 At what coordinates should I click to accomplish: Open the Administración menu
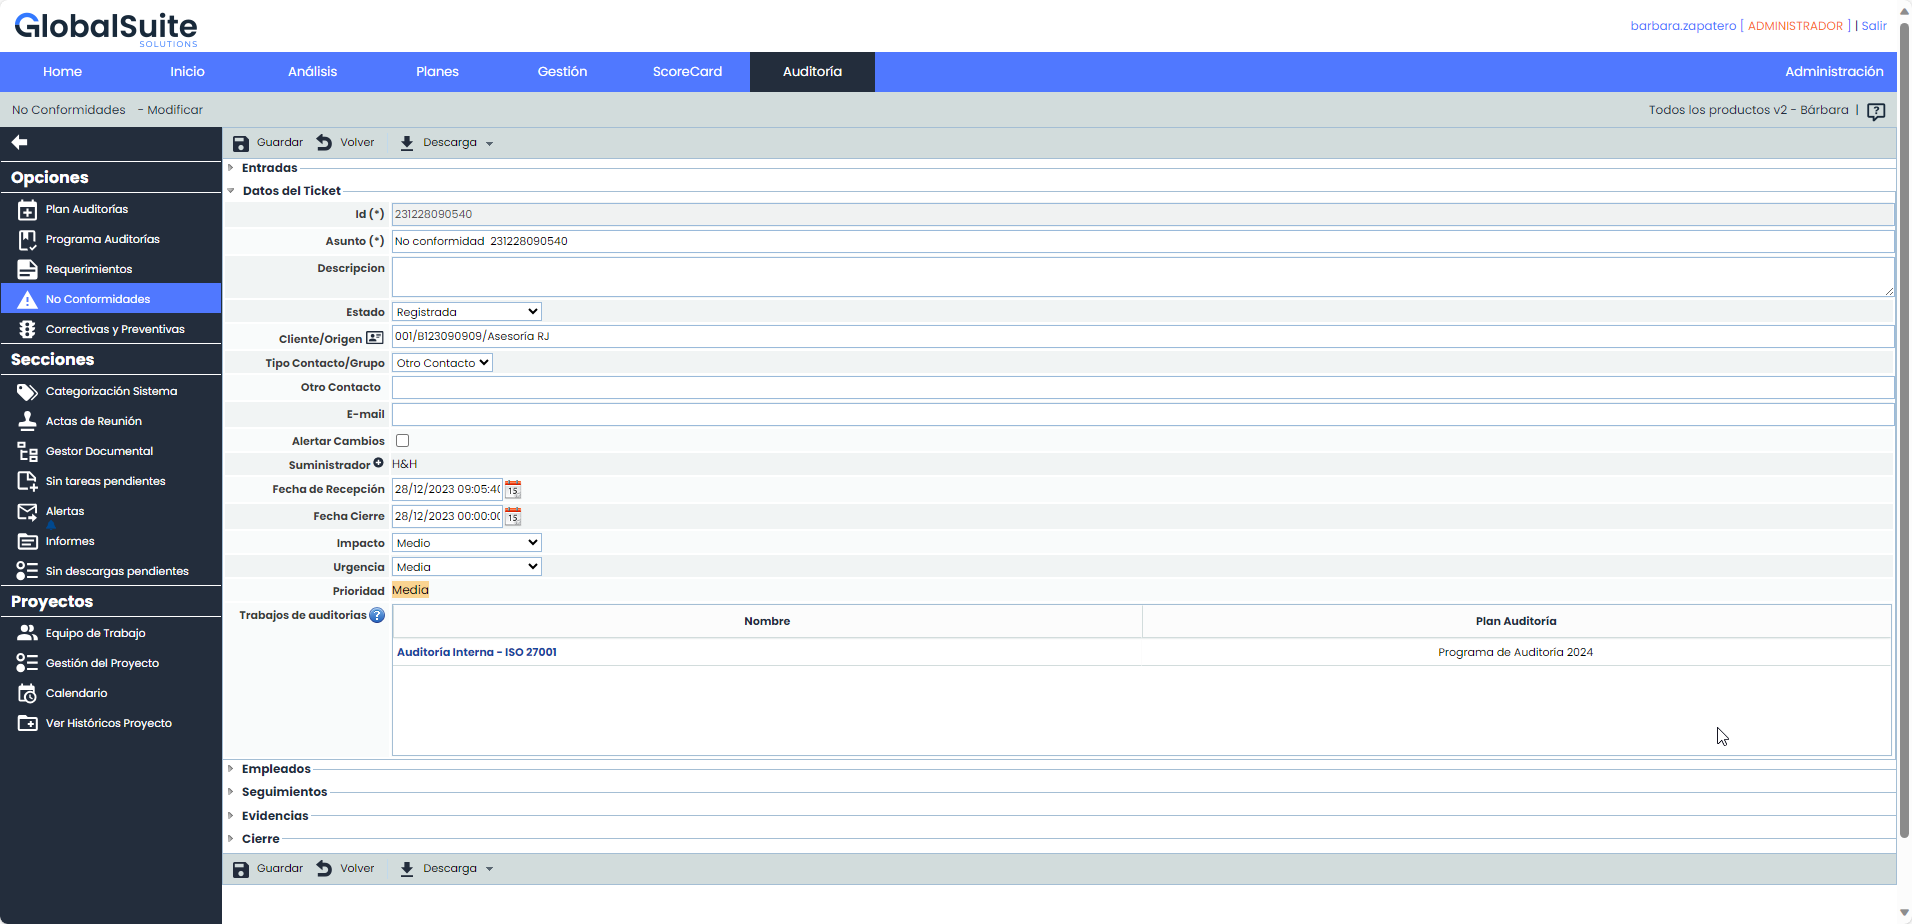pyautogui.click(x=1833, y=72)
